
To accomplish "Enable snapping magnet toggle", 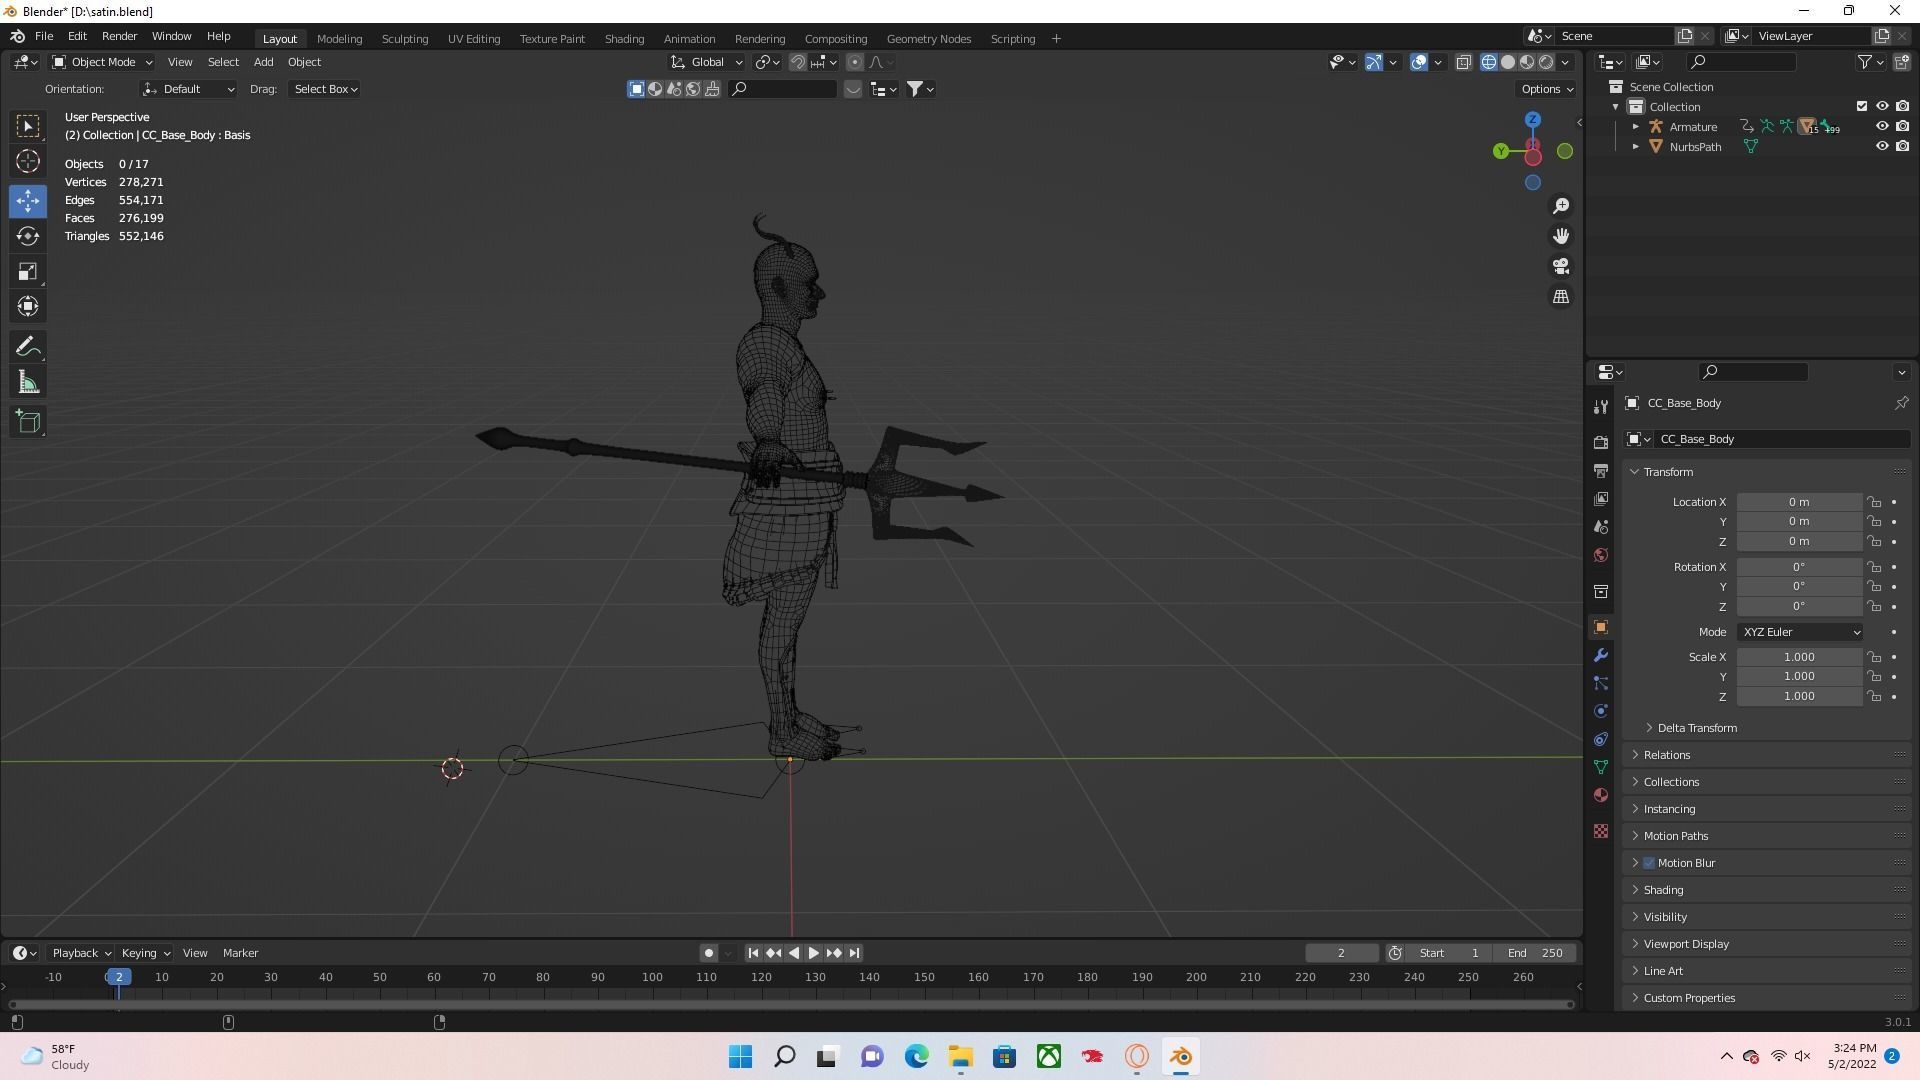I will click(x=798, y=62).
